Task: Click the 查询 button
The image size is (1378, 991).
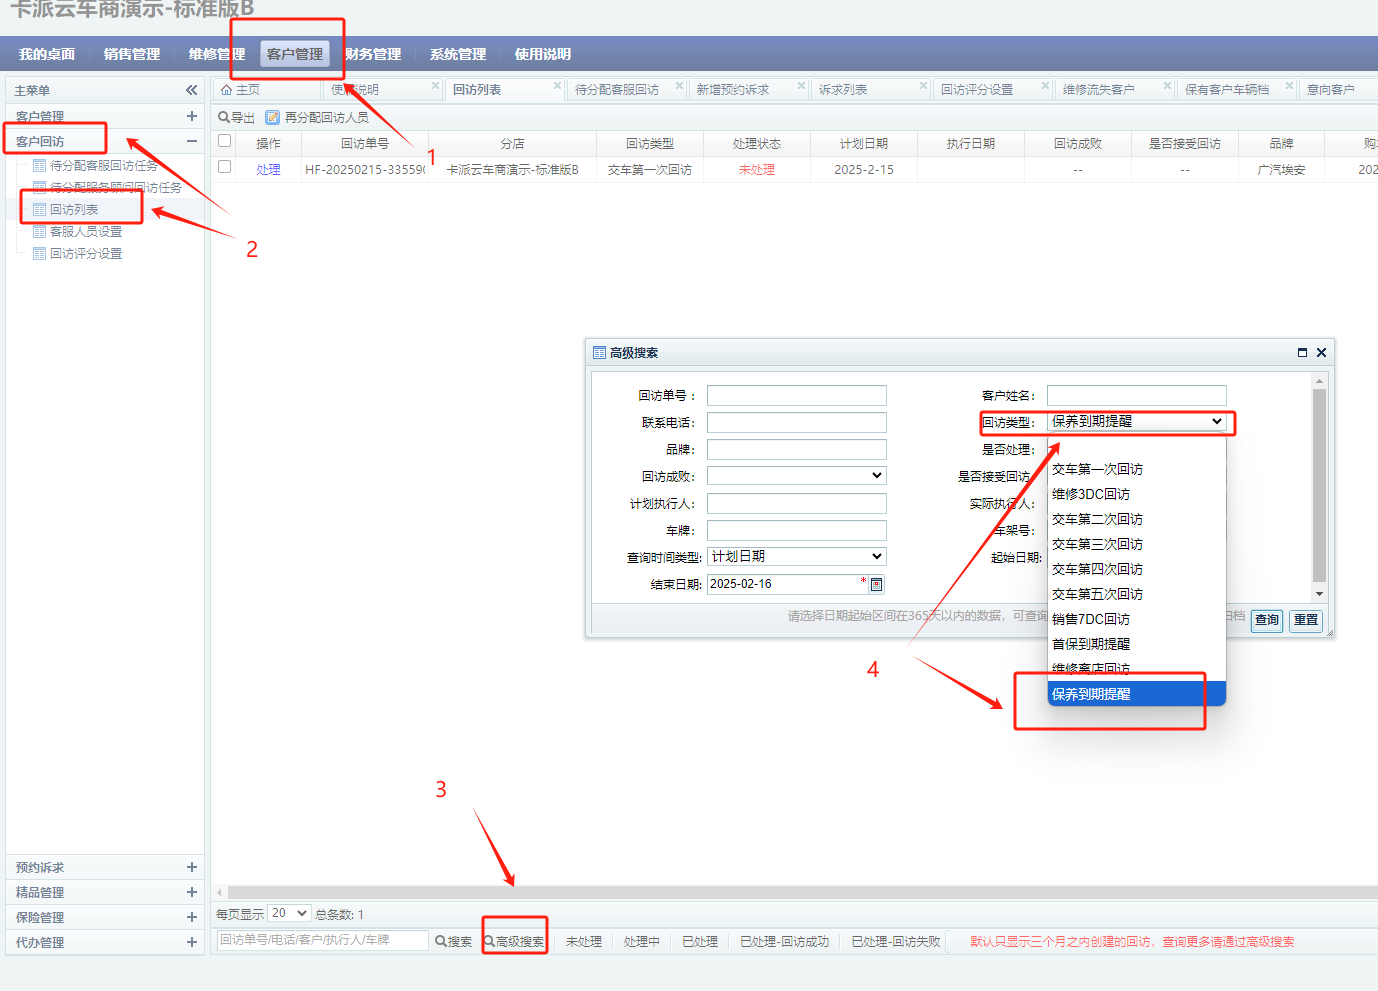Action: (x=1266, y=620)
